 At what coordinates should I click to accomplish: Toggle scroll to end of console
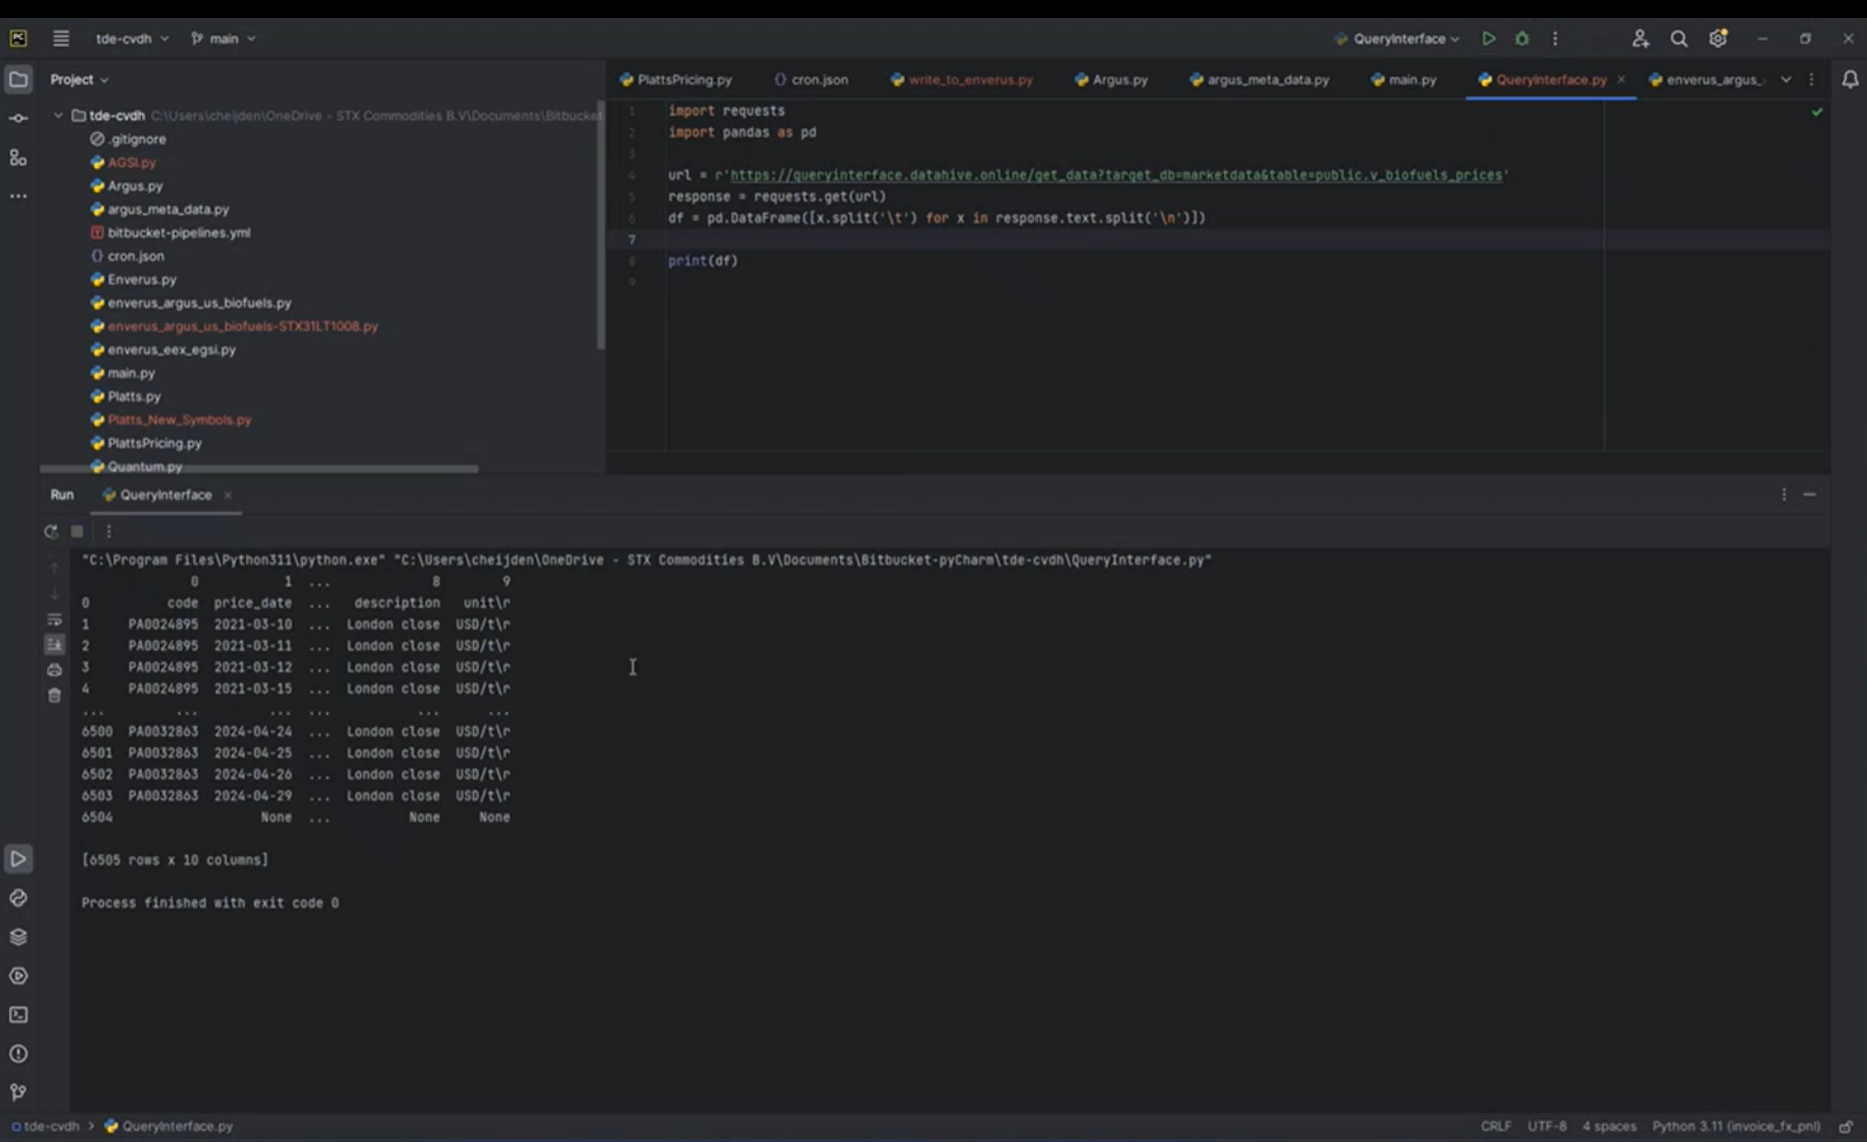click(54, 645)
